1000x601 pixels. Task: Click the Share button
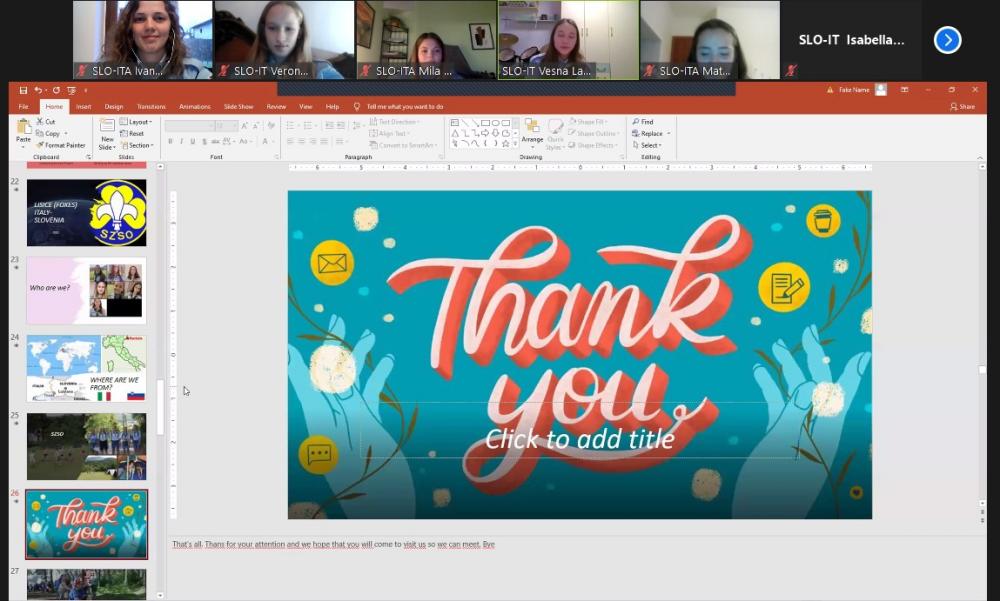962,106
